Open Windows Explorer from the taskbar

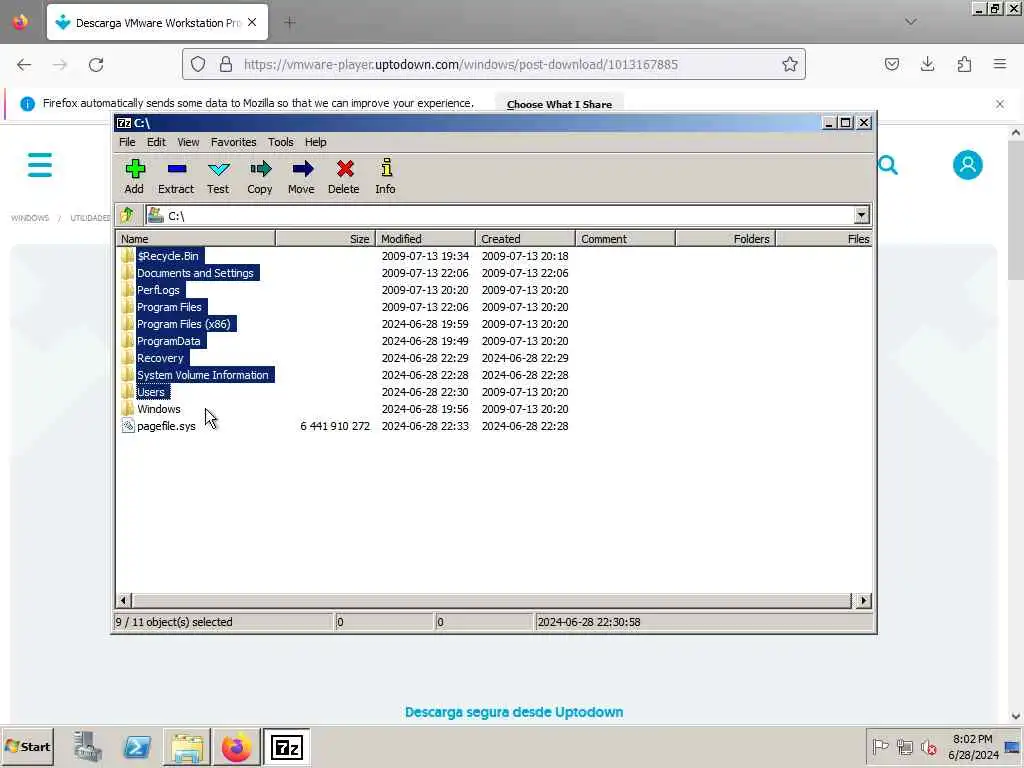187,747
